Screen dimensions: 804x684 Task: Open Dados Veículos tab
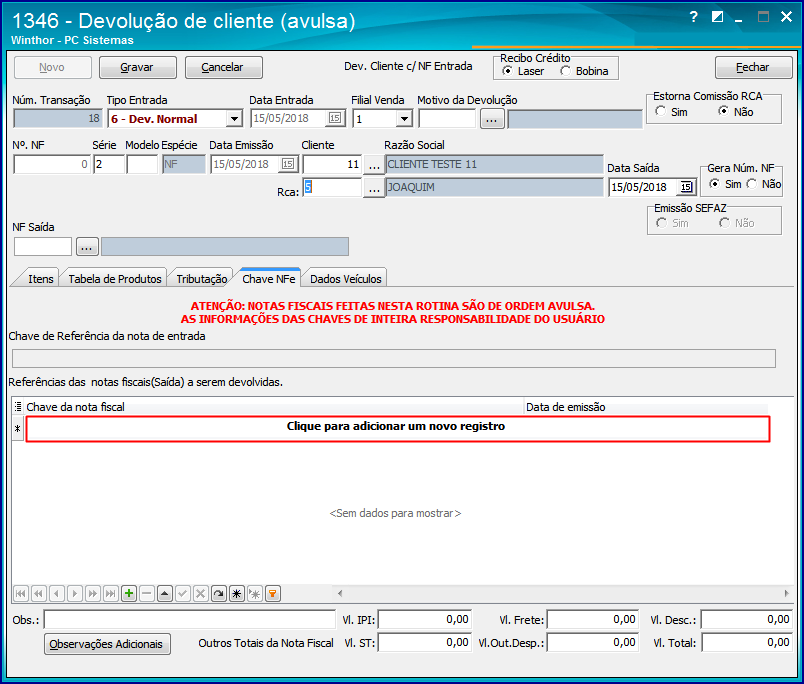(x=346, y=278)
